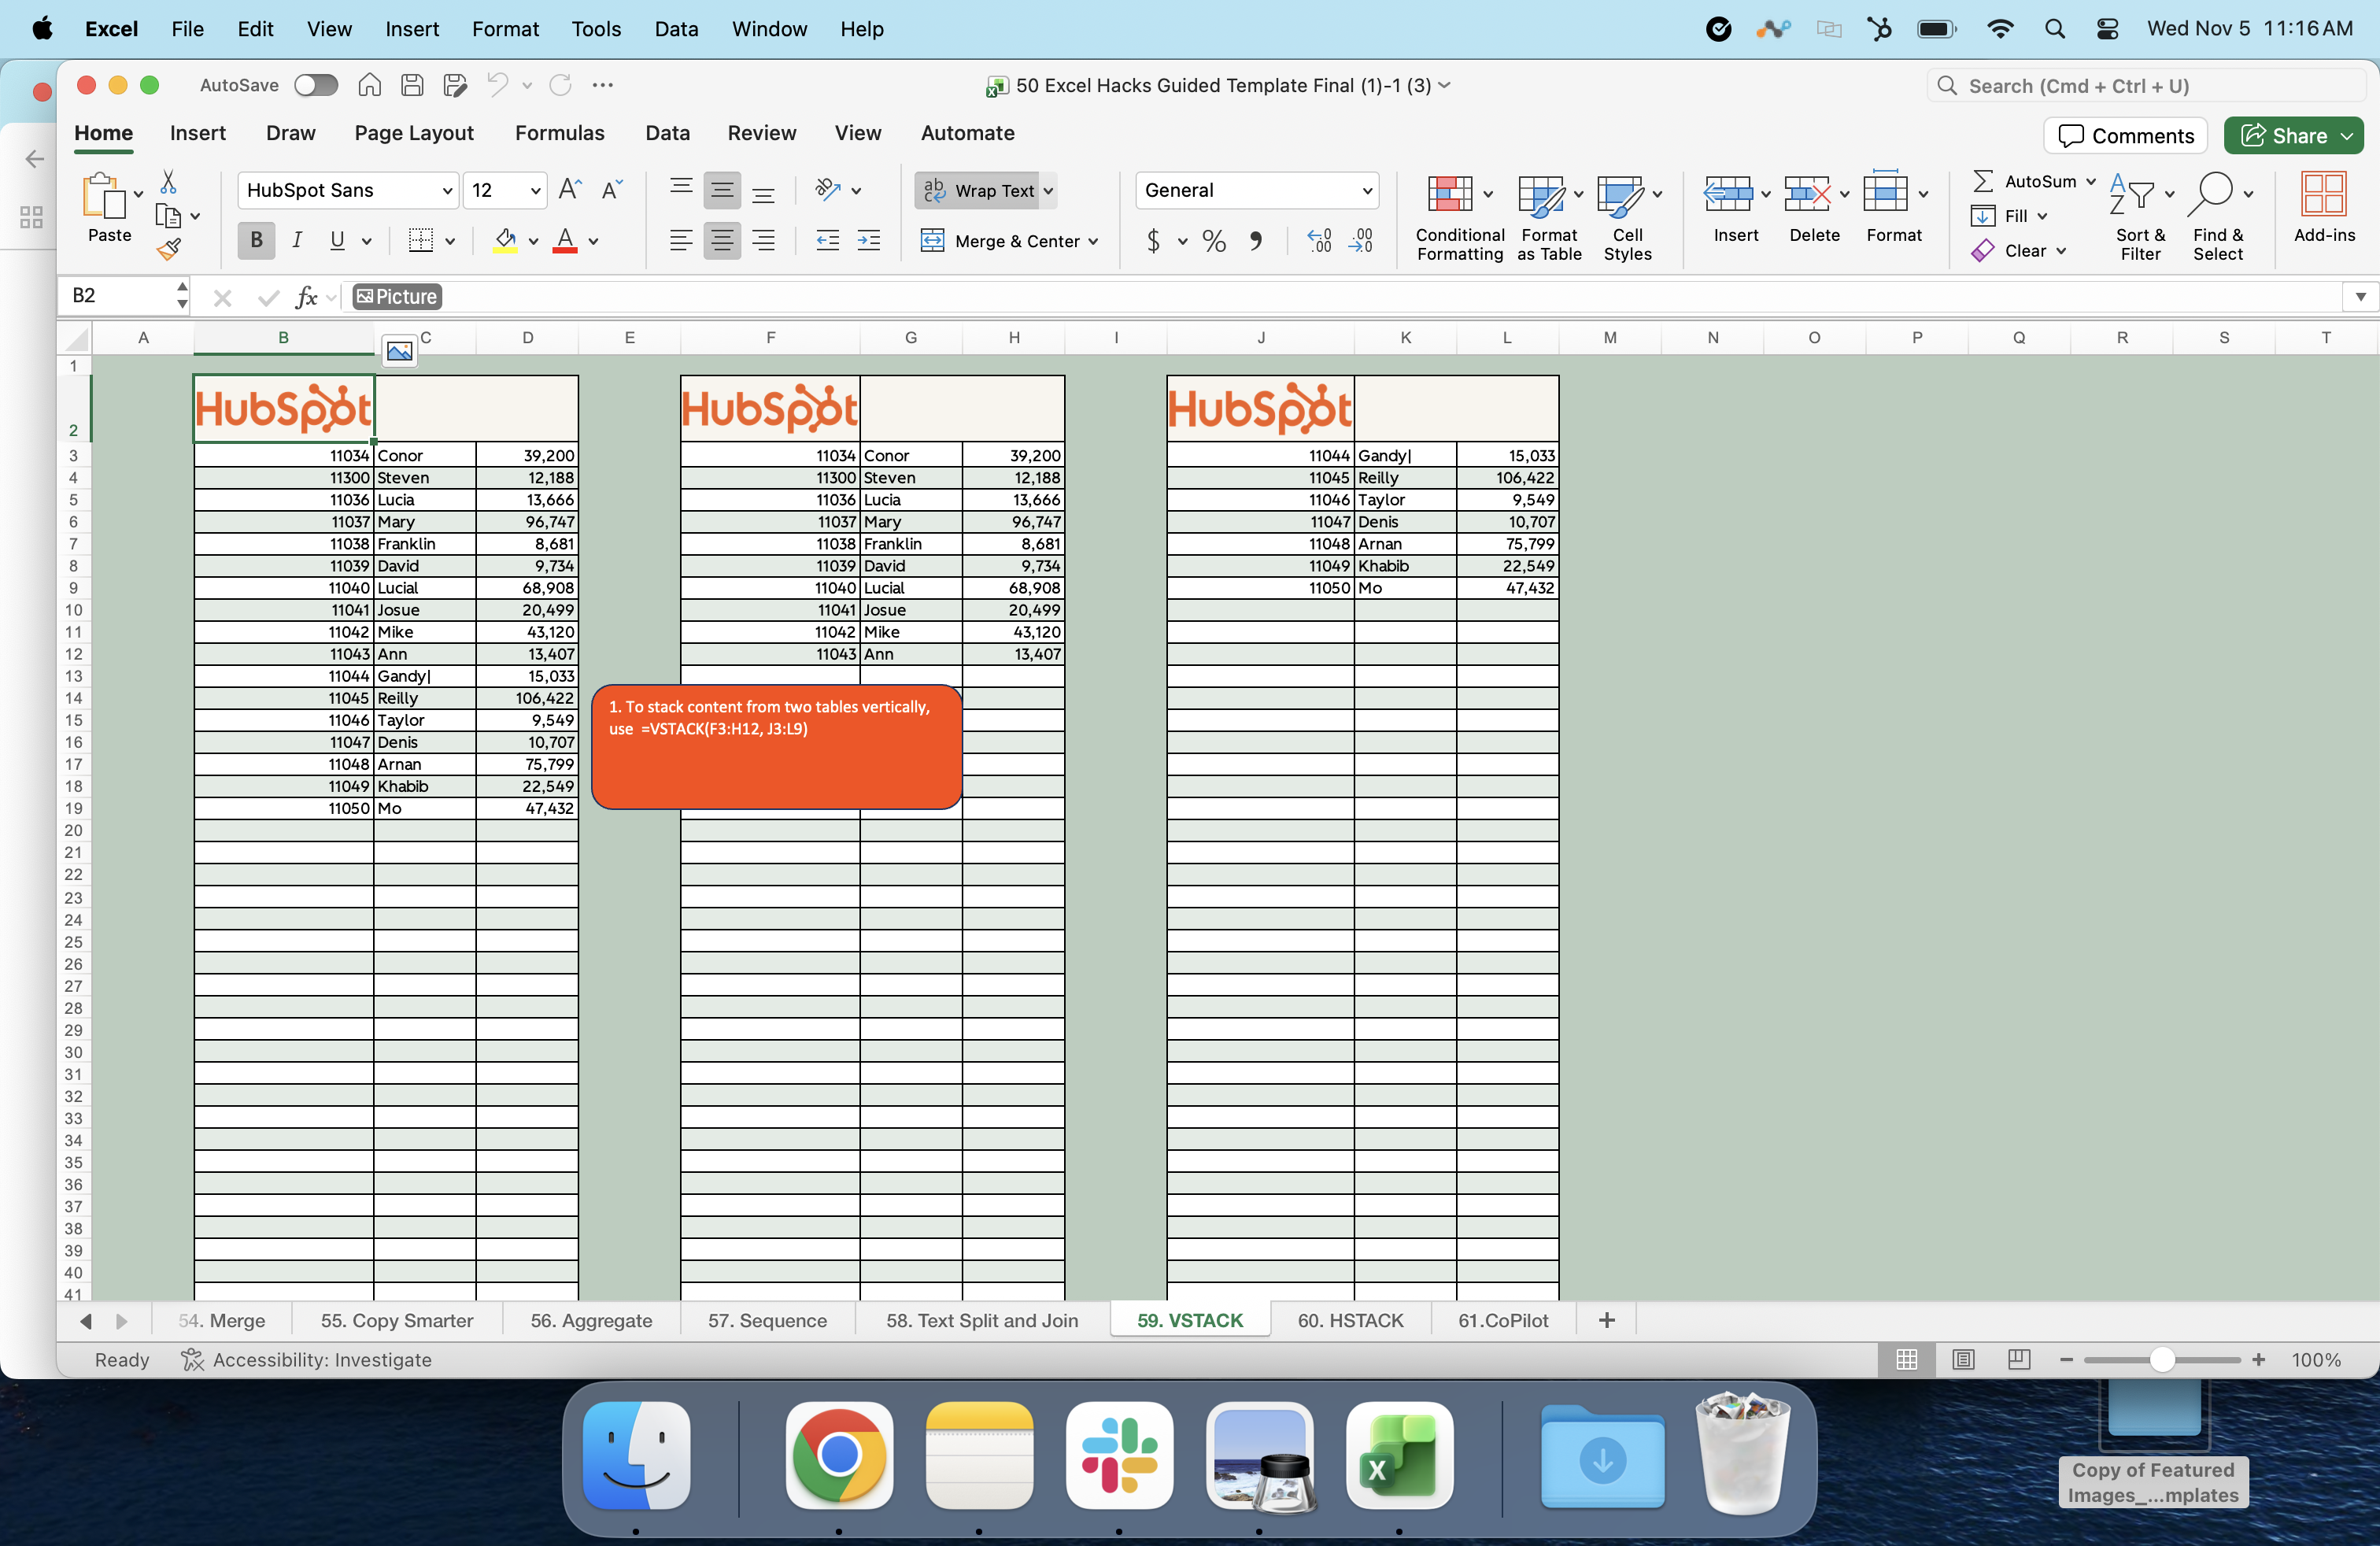Switch to the 60. HSTACK sheet tab
This screenshot has height=1546, width=2380.
point(1350,1320)
